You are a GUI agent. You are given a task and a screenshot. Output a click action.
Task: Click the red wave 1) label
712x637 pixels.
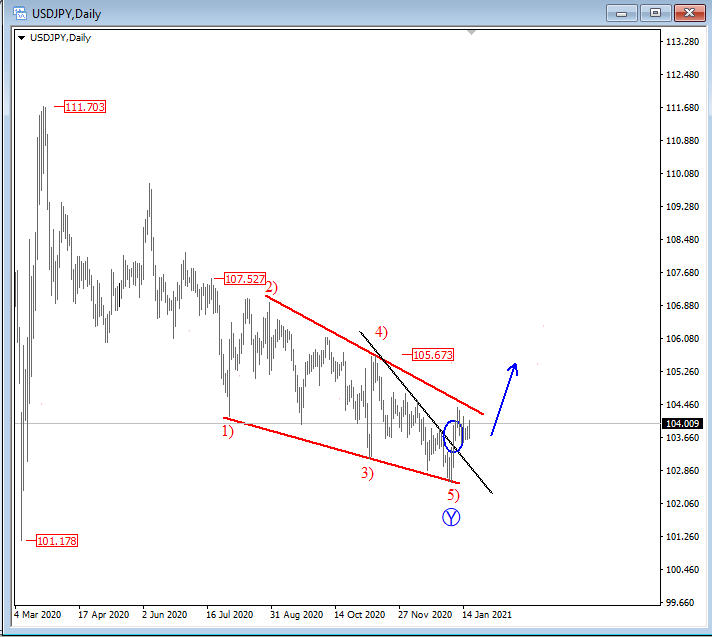pos(227,432)
